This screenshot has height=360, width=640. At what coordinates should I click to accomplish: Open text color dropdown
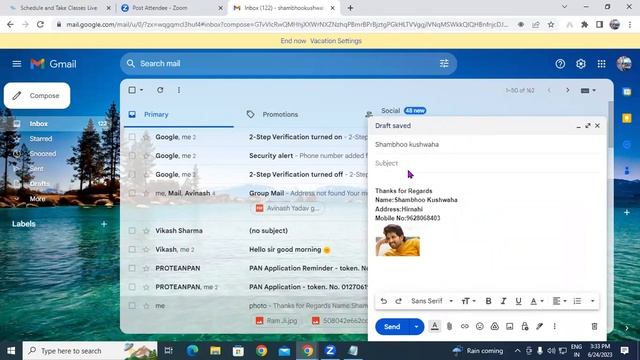pos(537,301)
